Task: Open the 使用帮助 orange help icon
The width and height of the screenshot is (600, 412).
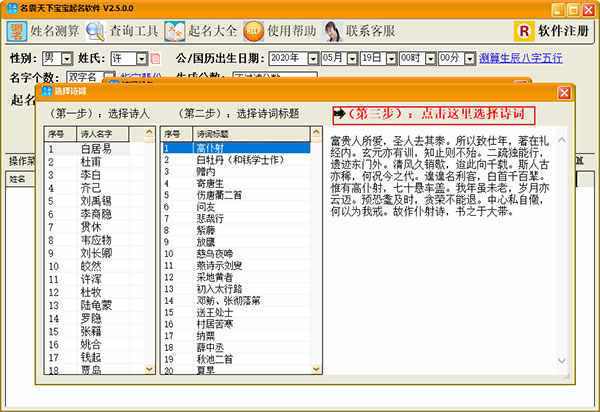Action: (253, 31)
